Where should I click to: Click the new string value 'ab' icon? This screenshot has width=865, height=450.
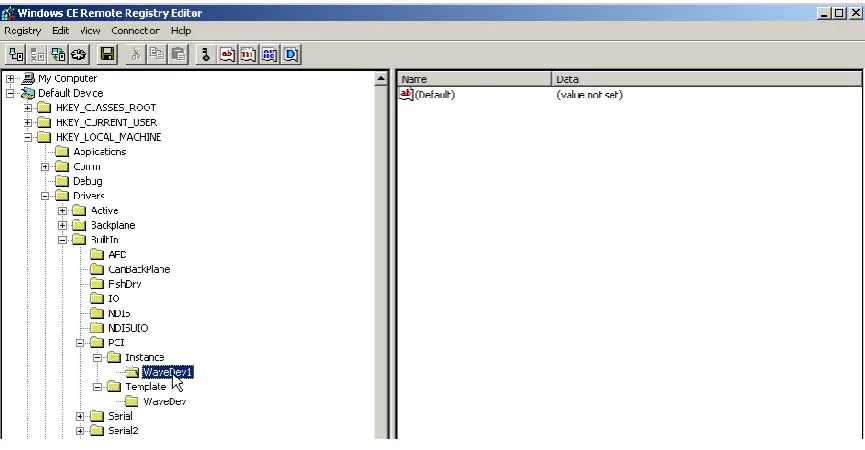[x=227, y=54]
